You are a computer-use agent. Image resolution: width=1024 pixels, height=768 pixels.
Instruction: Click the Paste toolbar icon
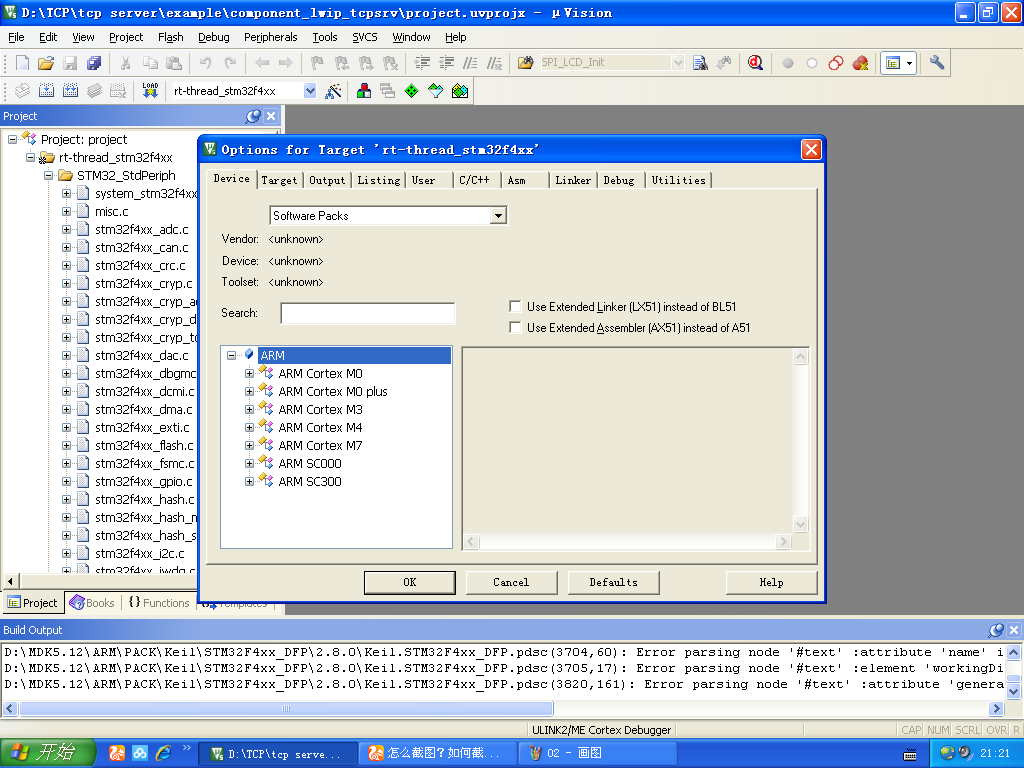click(x=174, y=63)
